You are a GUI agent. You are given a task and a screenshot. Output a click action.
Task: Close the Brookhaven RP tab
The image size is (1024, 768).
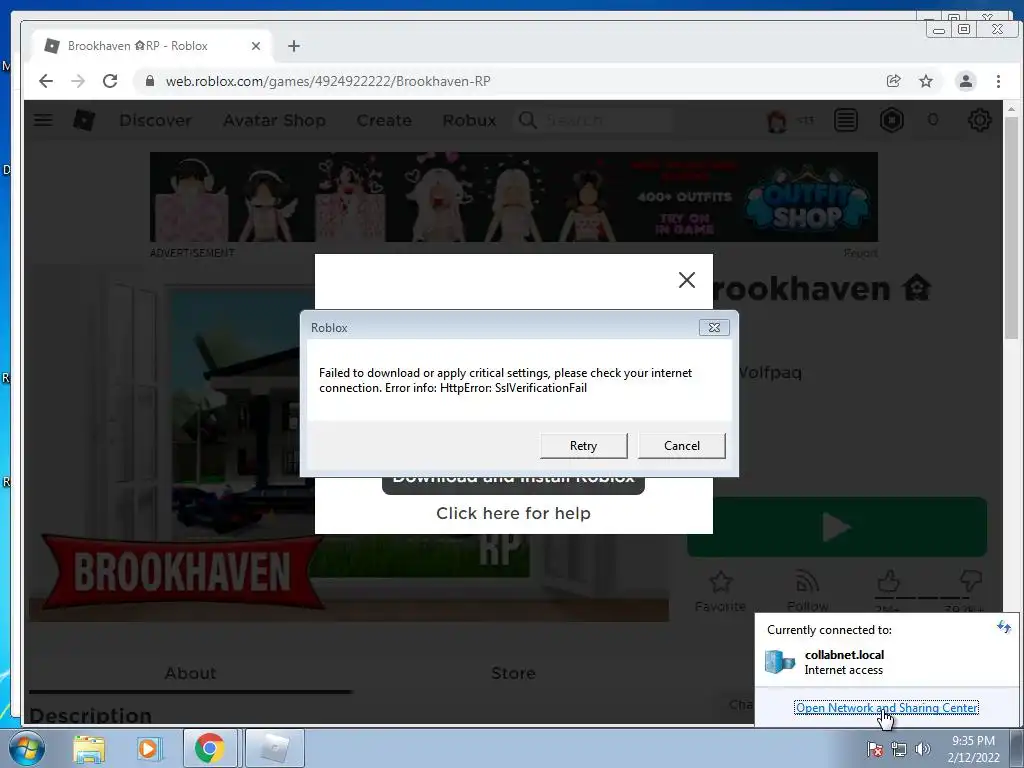coord(256,46)
